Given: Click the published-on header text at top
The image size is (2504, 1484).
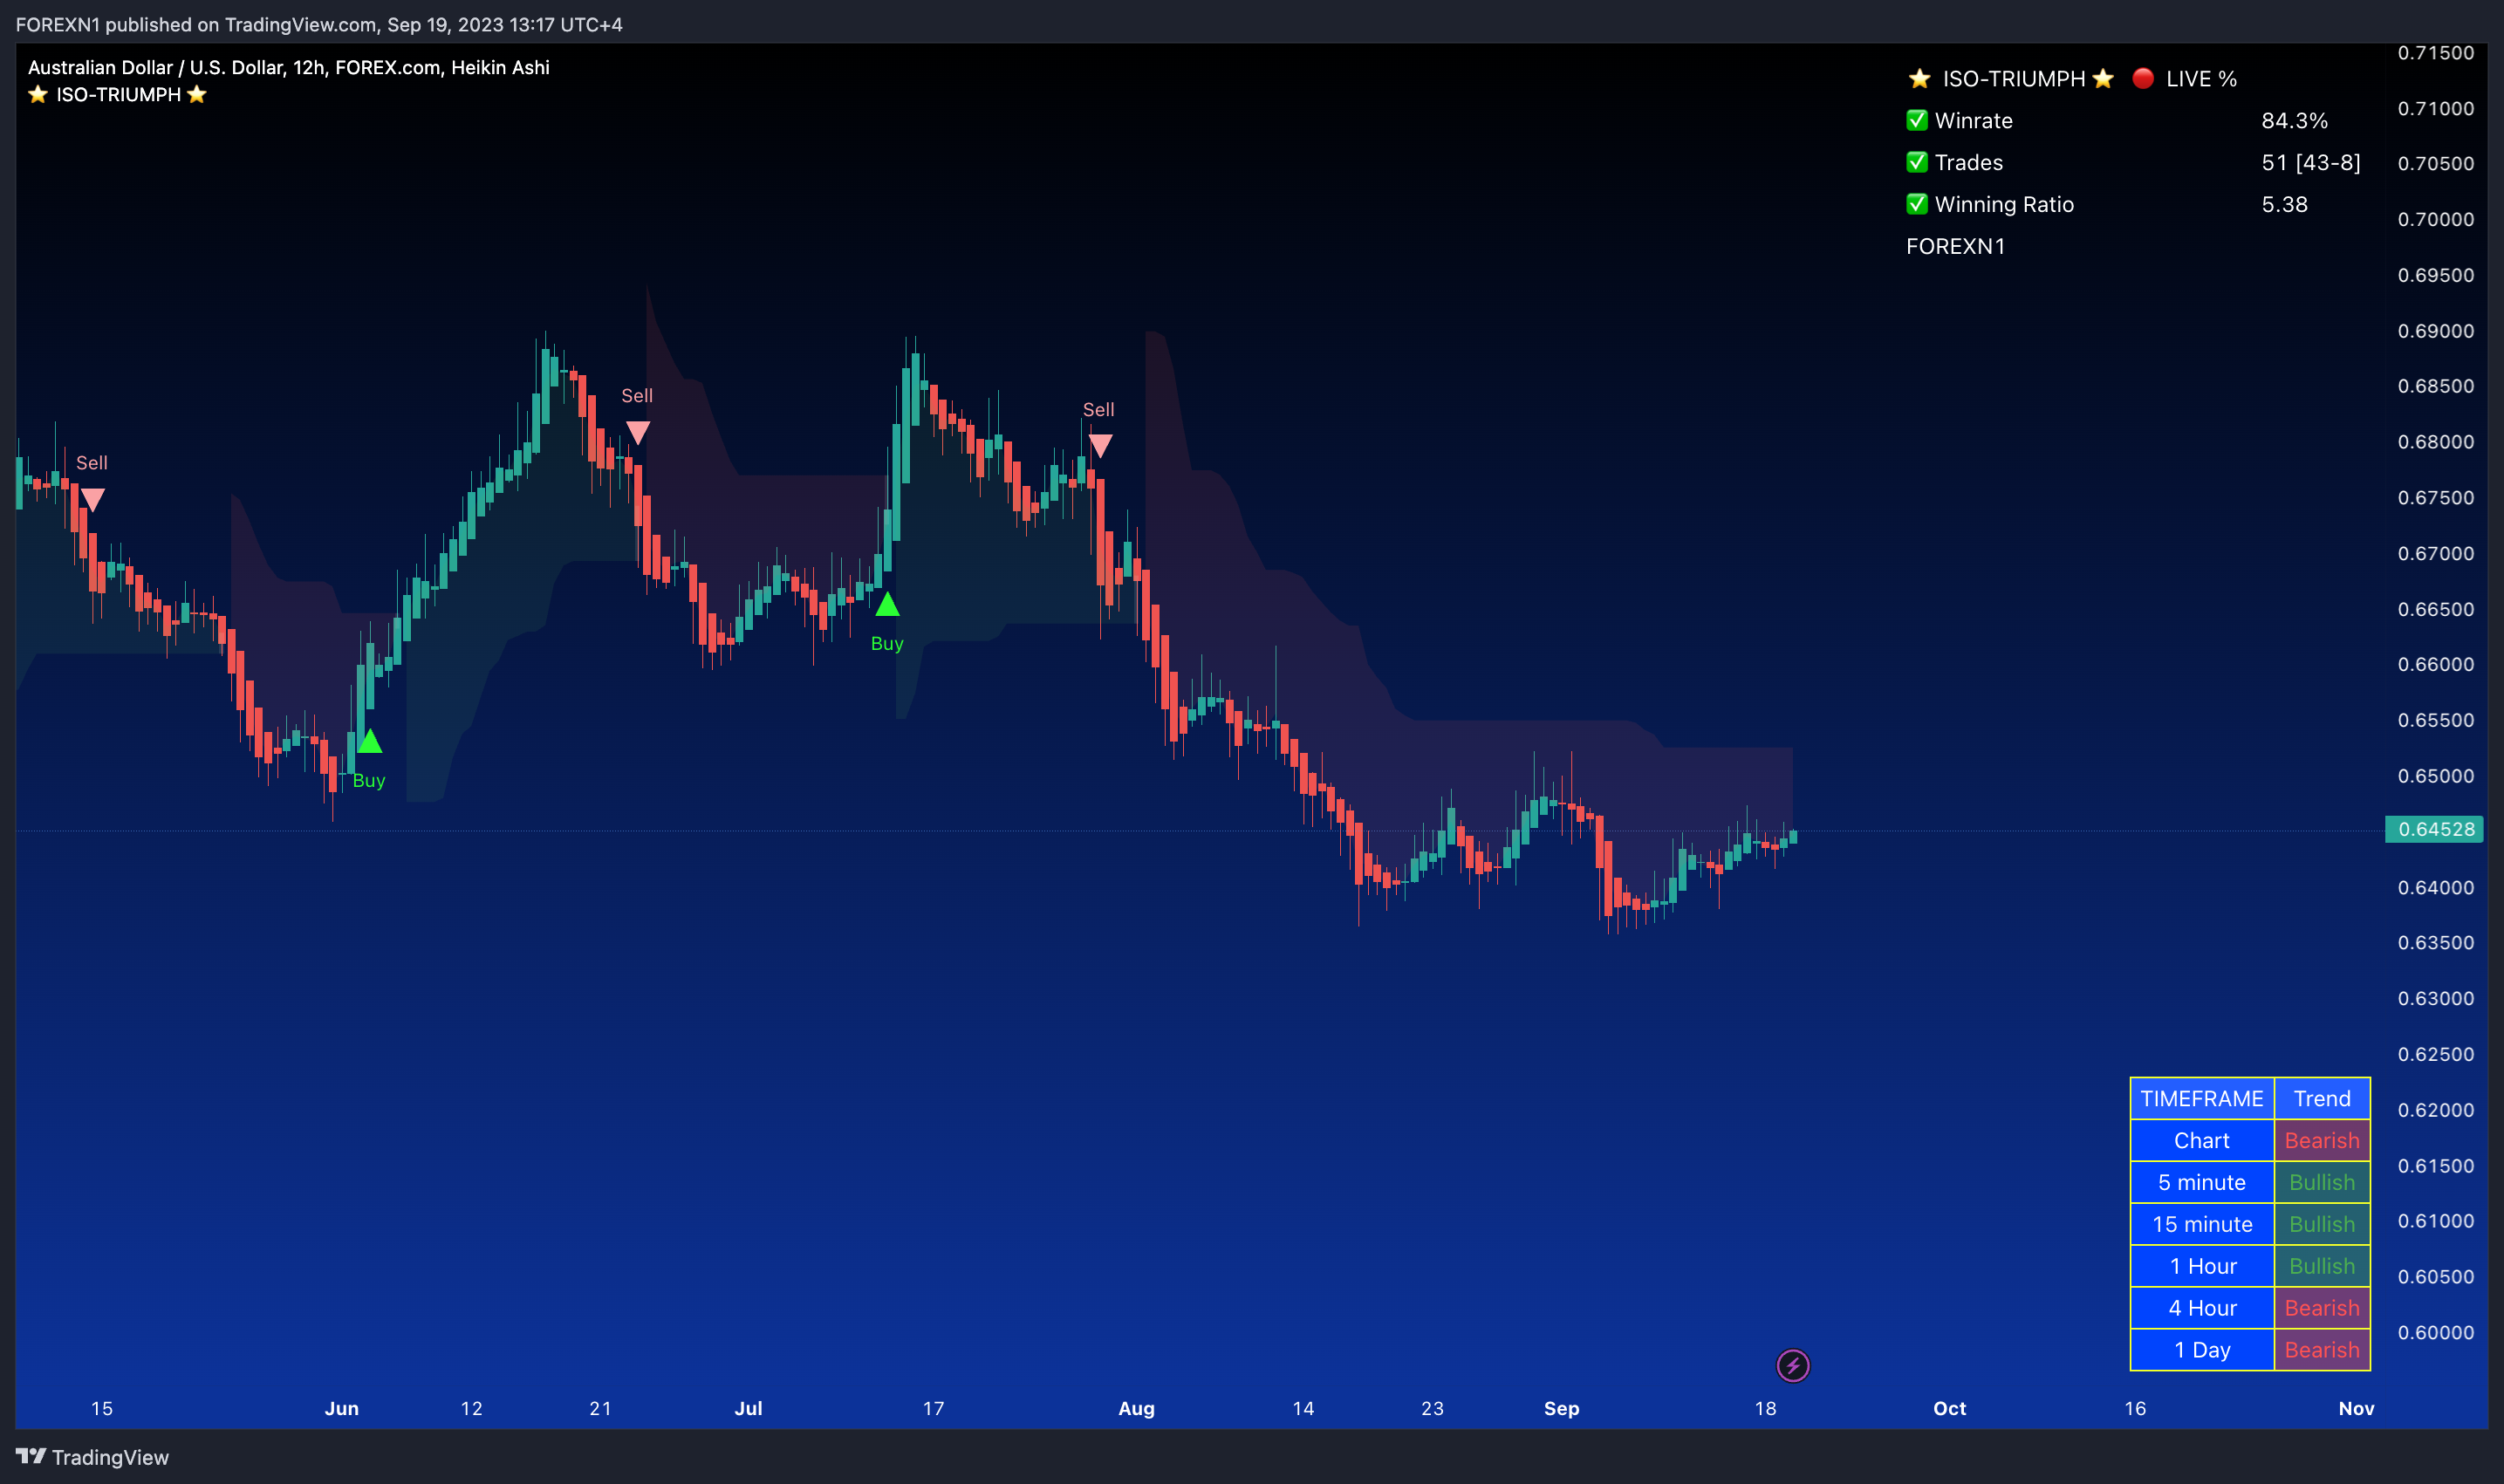Looking at the screenshot, I should coord(319,24).
